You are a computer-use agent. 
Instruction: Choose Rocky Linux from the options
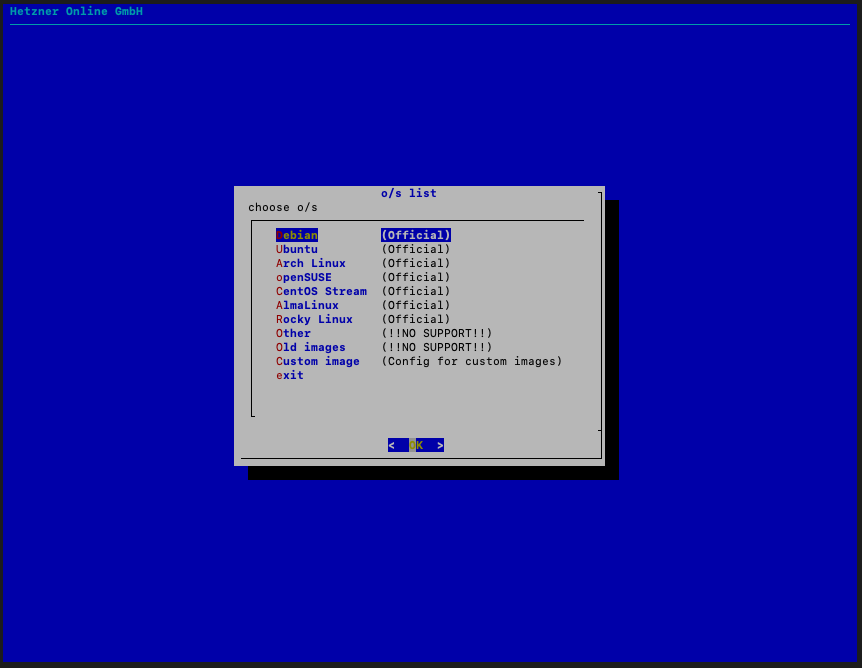(x=313, y=319)
